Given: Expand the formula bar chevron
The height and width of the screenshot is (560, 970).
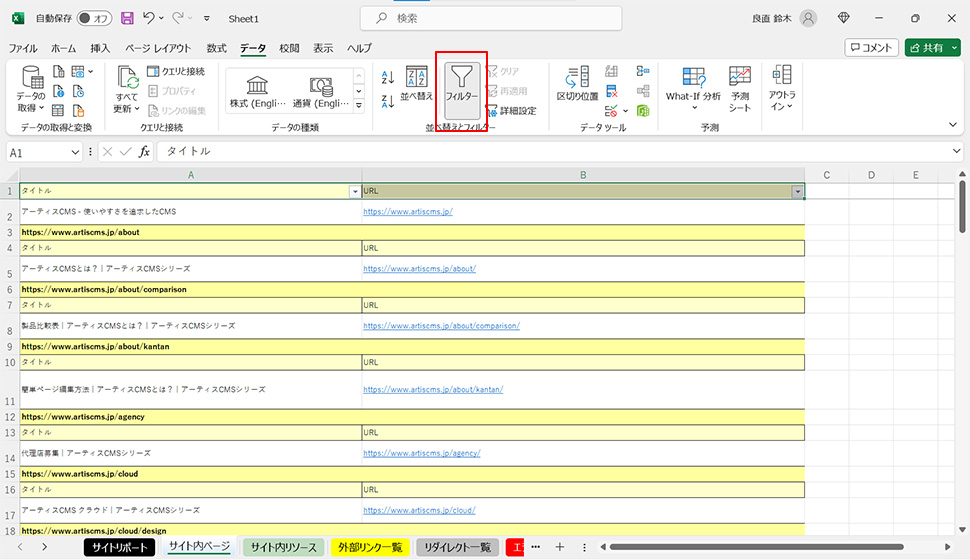Looking at the screenshot, I should [x=956, y=151].
